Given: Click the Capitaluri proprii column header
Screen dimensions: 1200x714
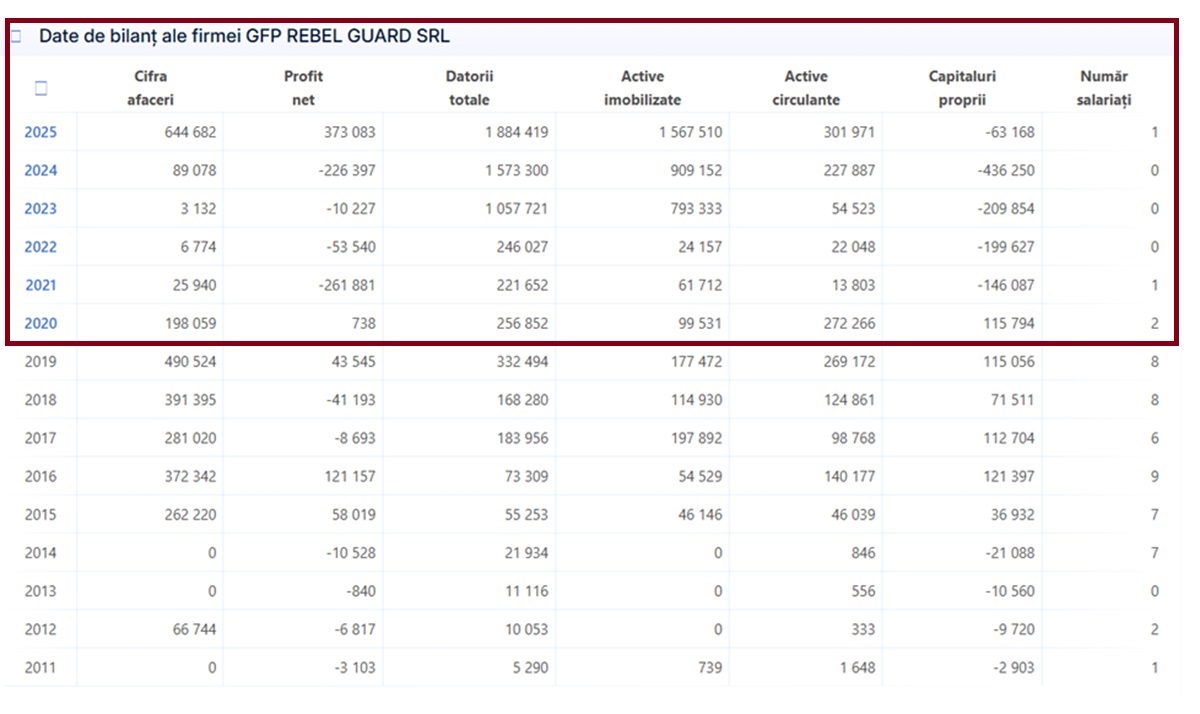Looking at the screenshot, I should tap(962, 88).
